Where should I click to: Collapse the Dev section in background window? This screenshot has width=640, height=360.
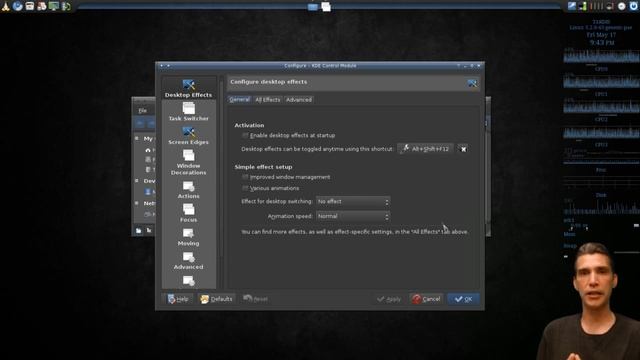click(137, 180)
